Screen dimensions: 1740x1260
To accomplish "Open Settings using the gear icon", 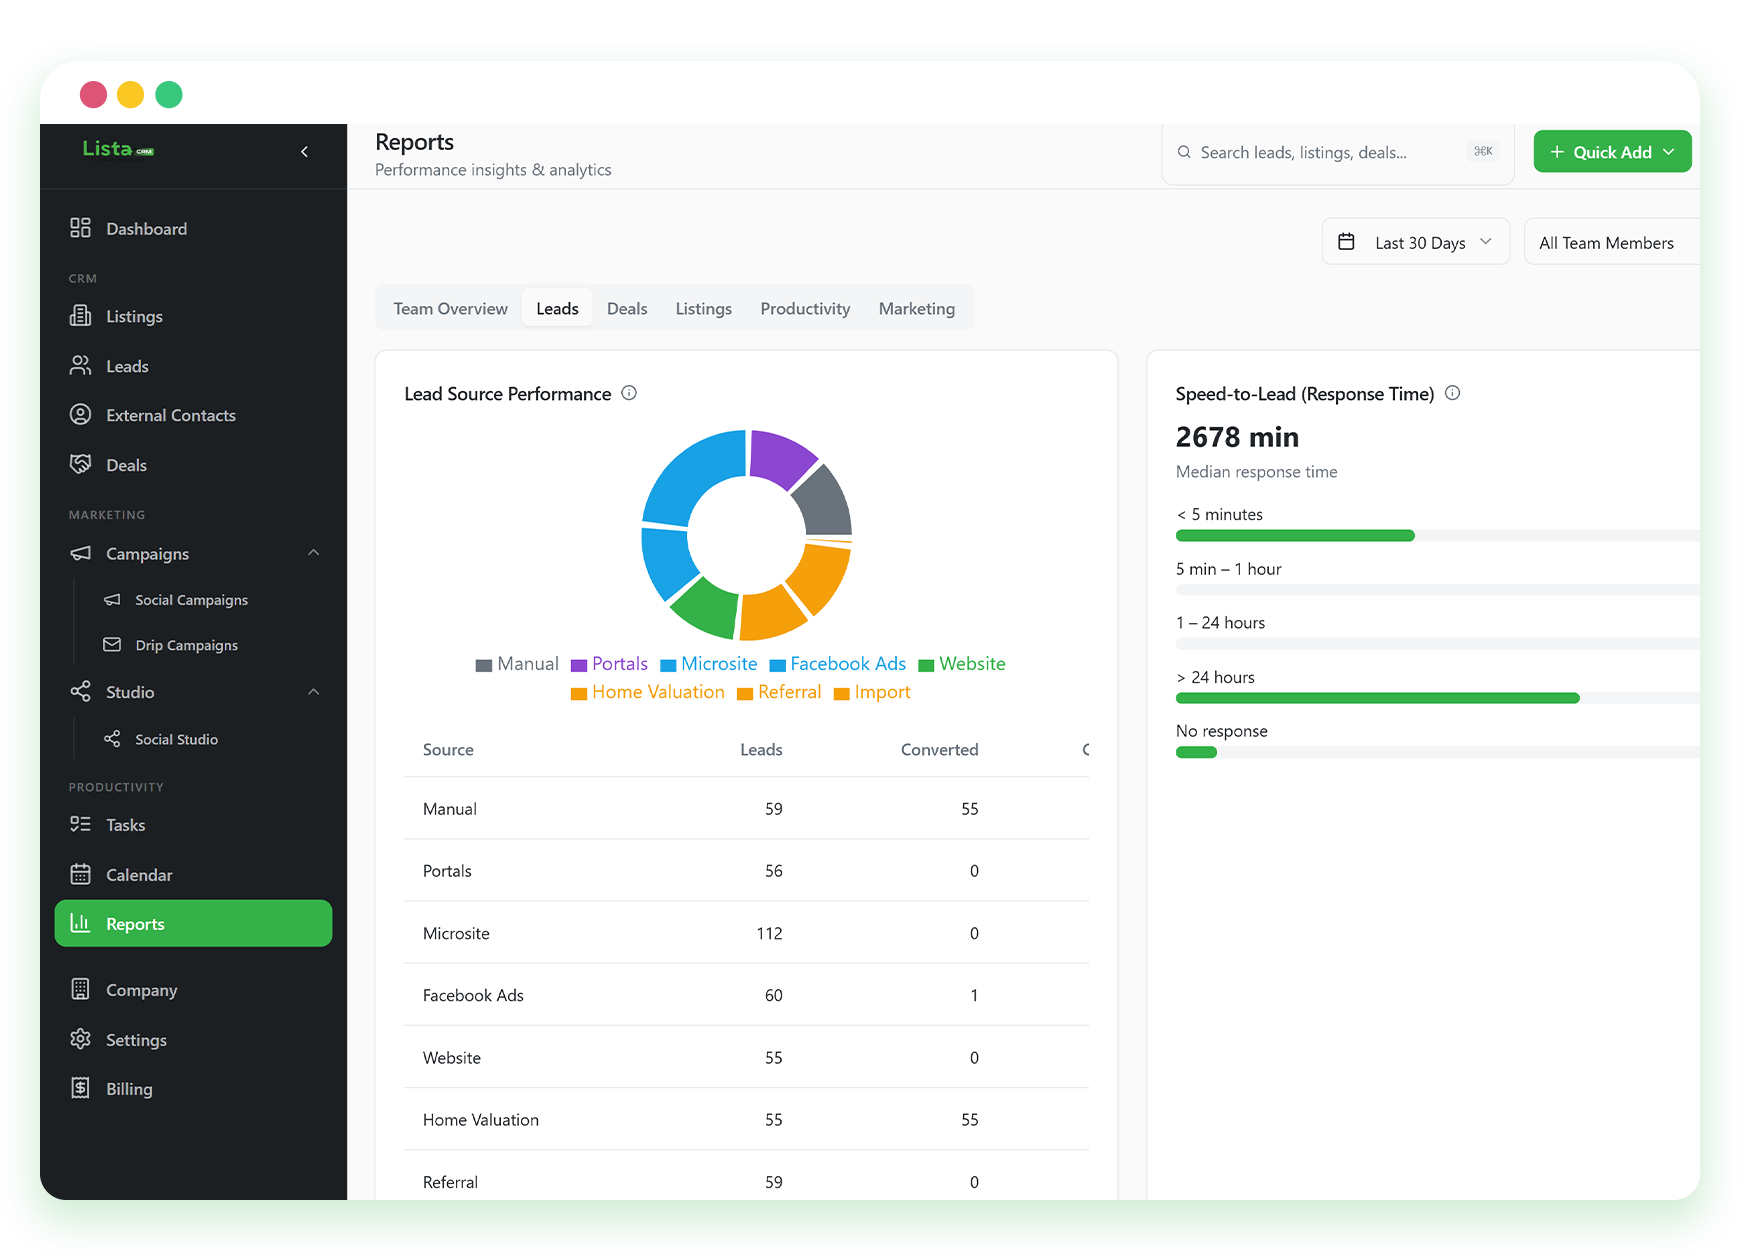I will (x=80, y=1039).
